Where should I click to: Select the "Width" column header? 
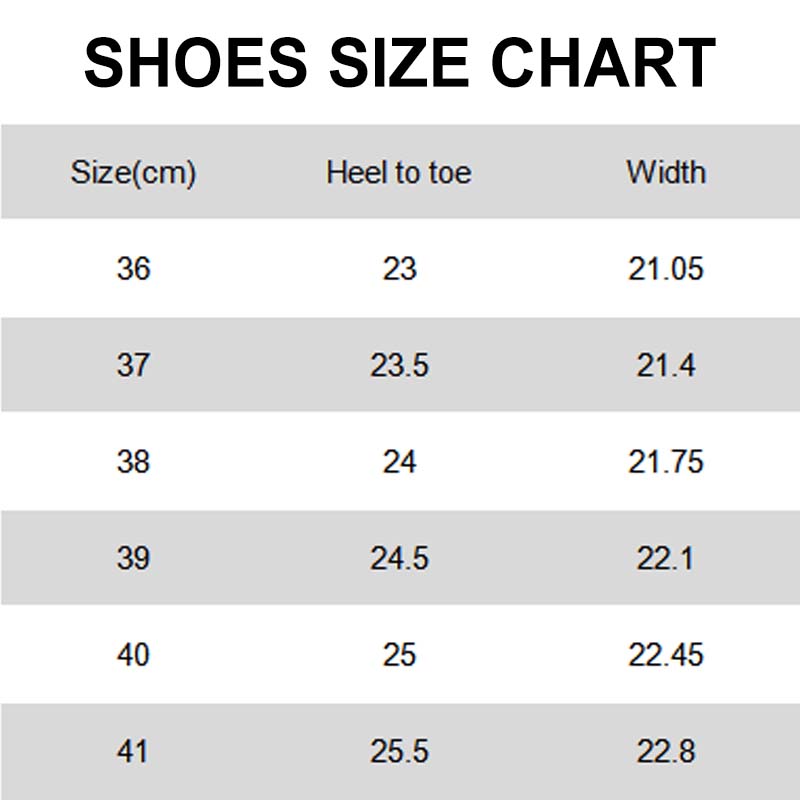point(666,172)
